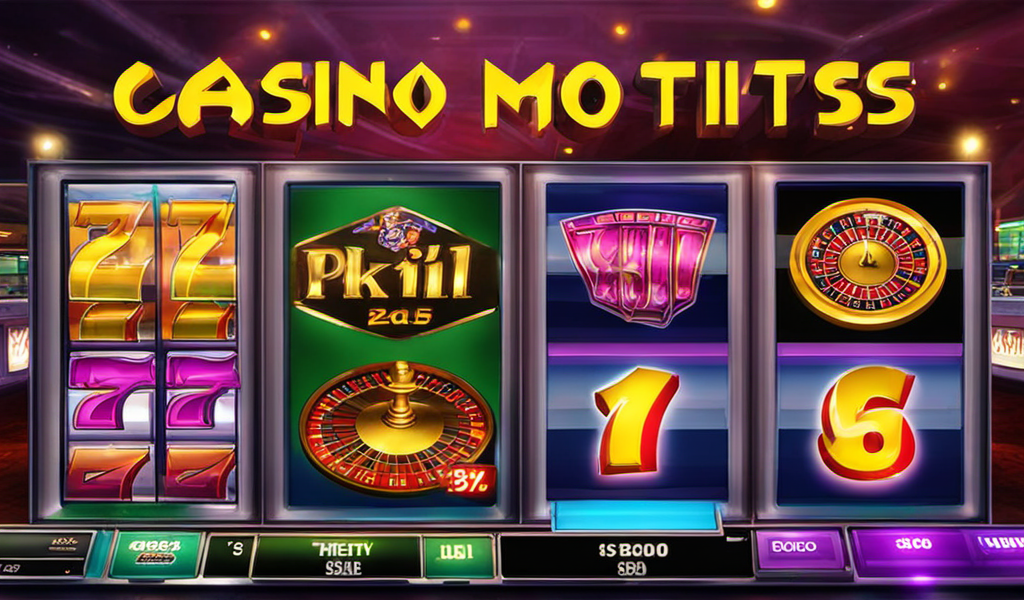Click the teal green button in bottom bar
The image size is (1024, 600).
point(155,554)
